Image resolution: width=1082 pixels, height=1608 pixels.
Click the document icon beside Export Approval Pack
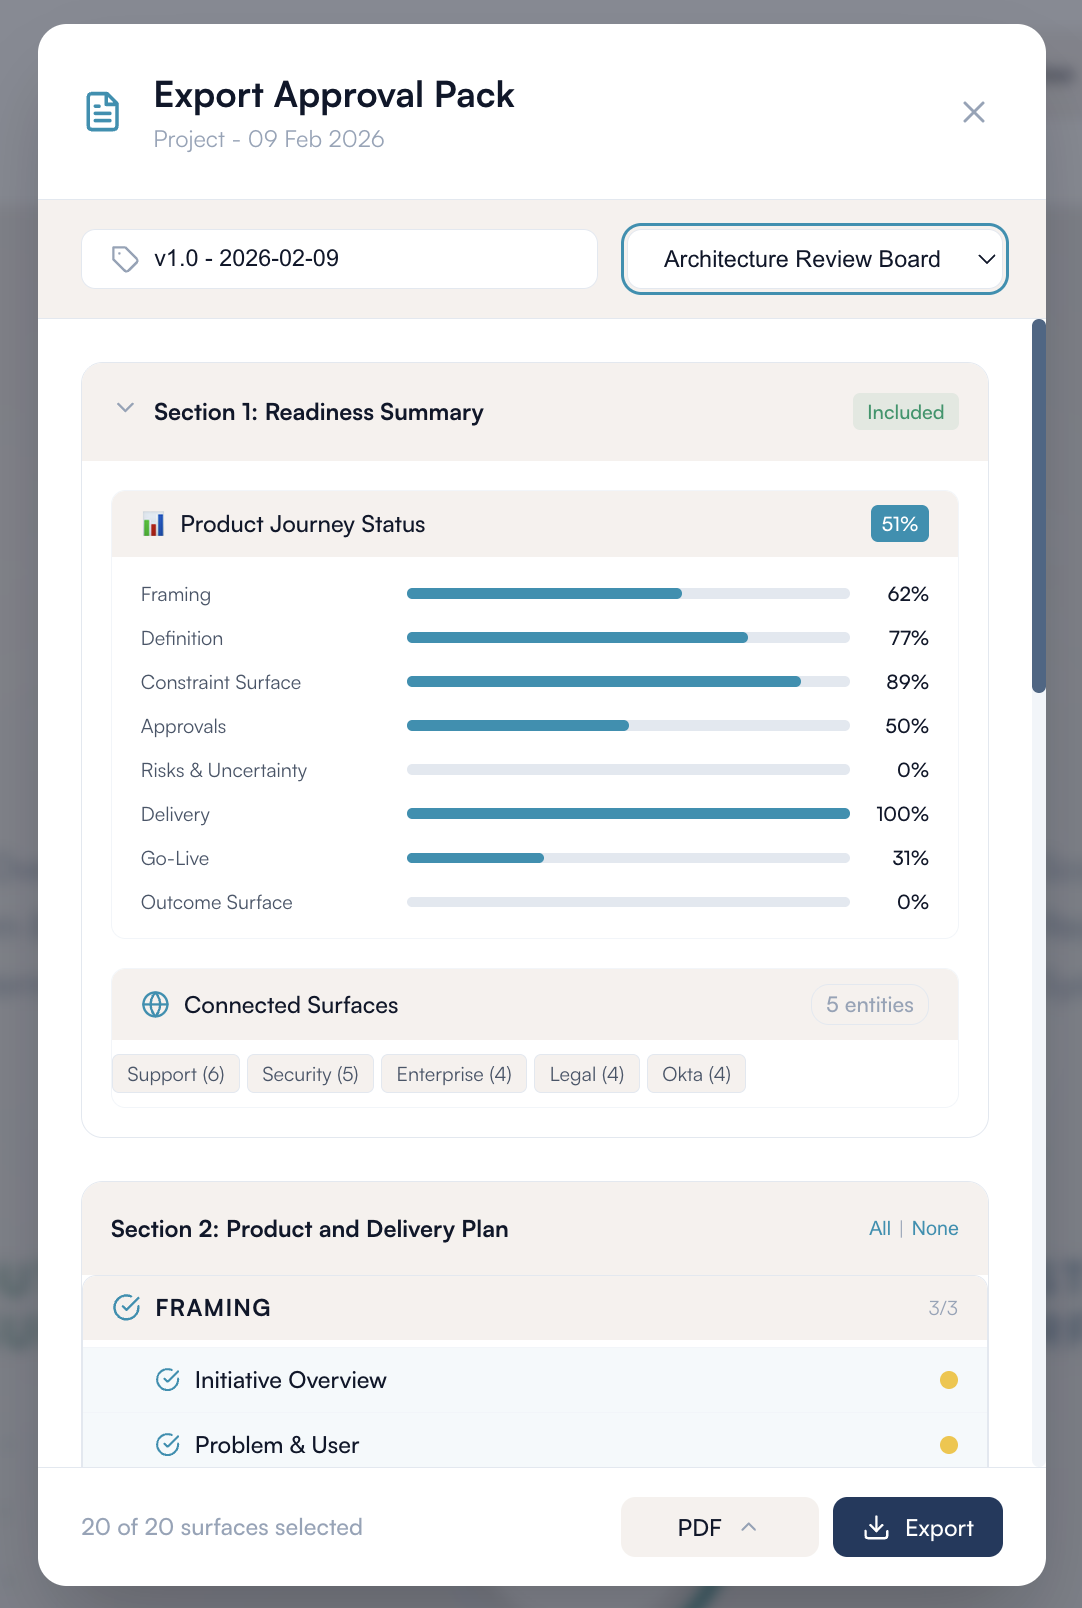coord(102,111)
